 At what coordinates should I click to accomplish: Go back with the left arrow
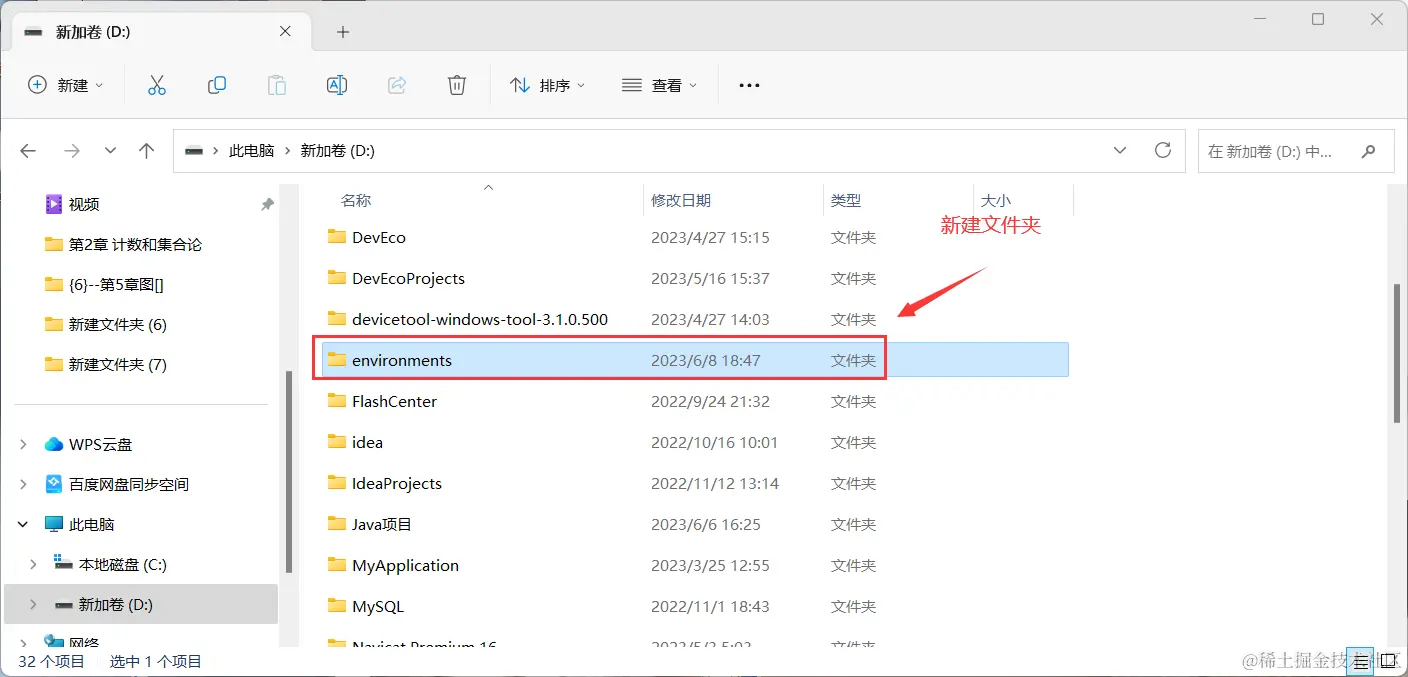pyautogui.click(x=28, y=151)
